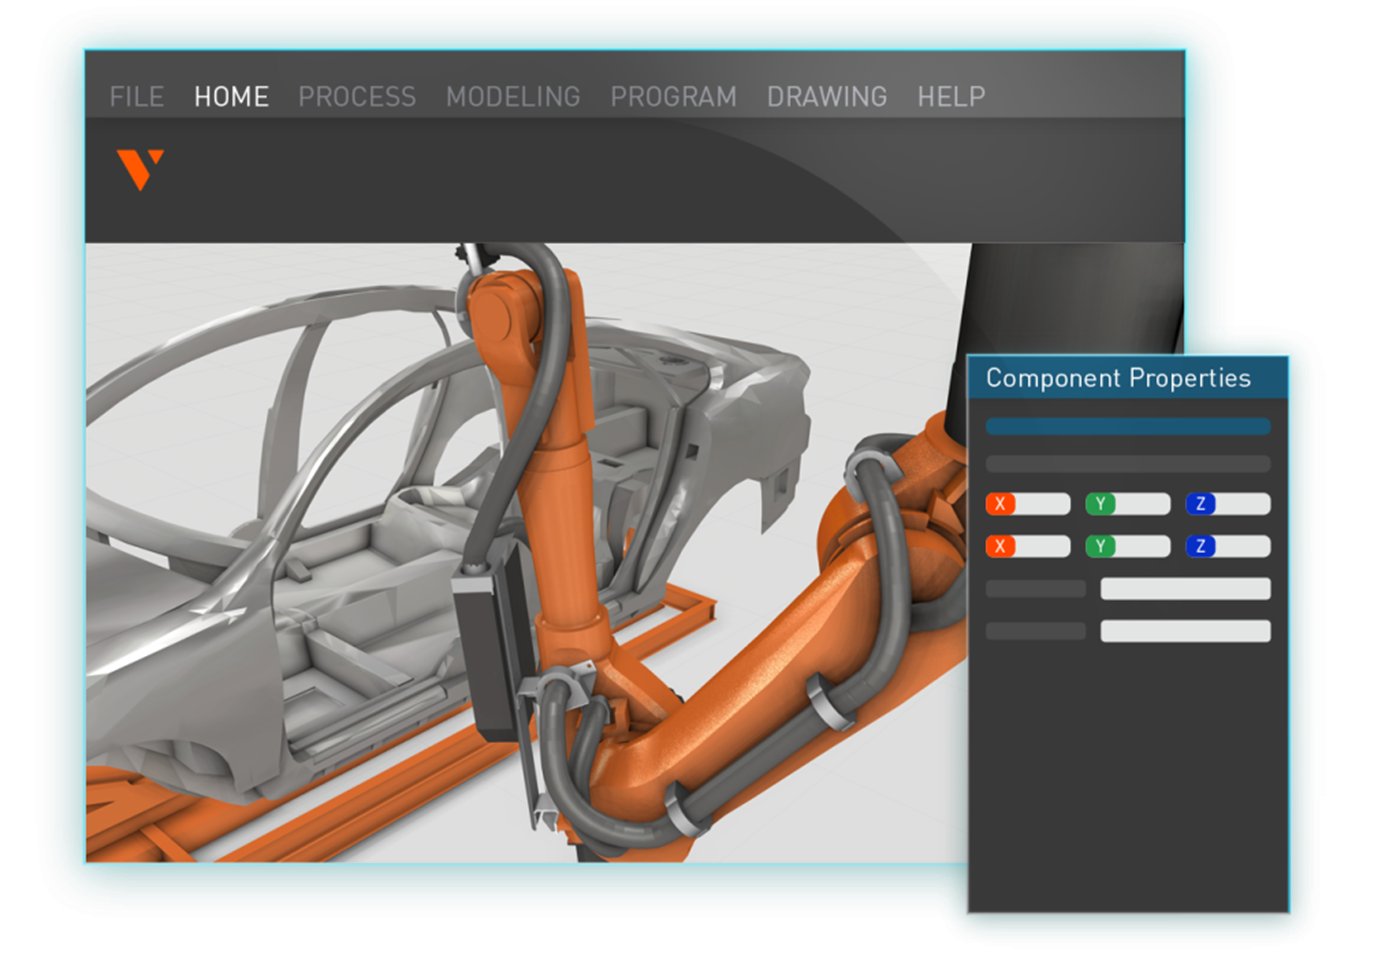Click the gray bar below the blue bar
1400x975 pixels.
click(1128, 464)
